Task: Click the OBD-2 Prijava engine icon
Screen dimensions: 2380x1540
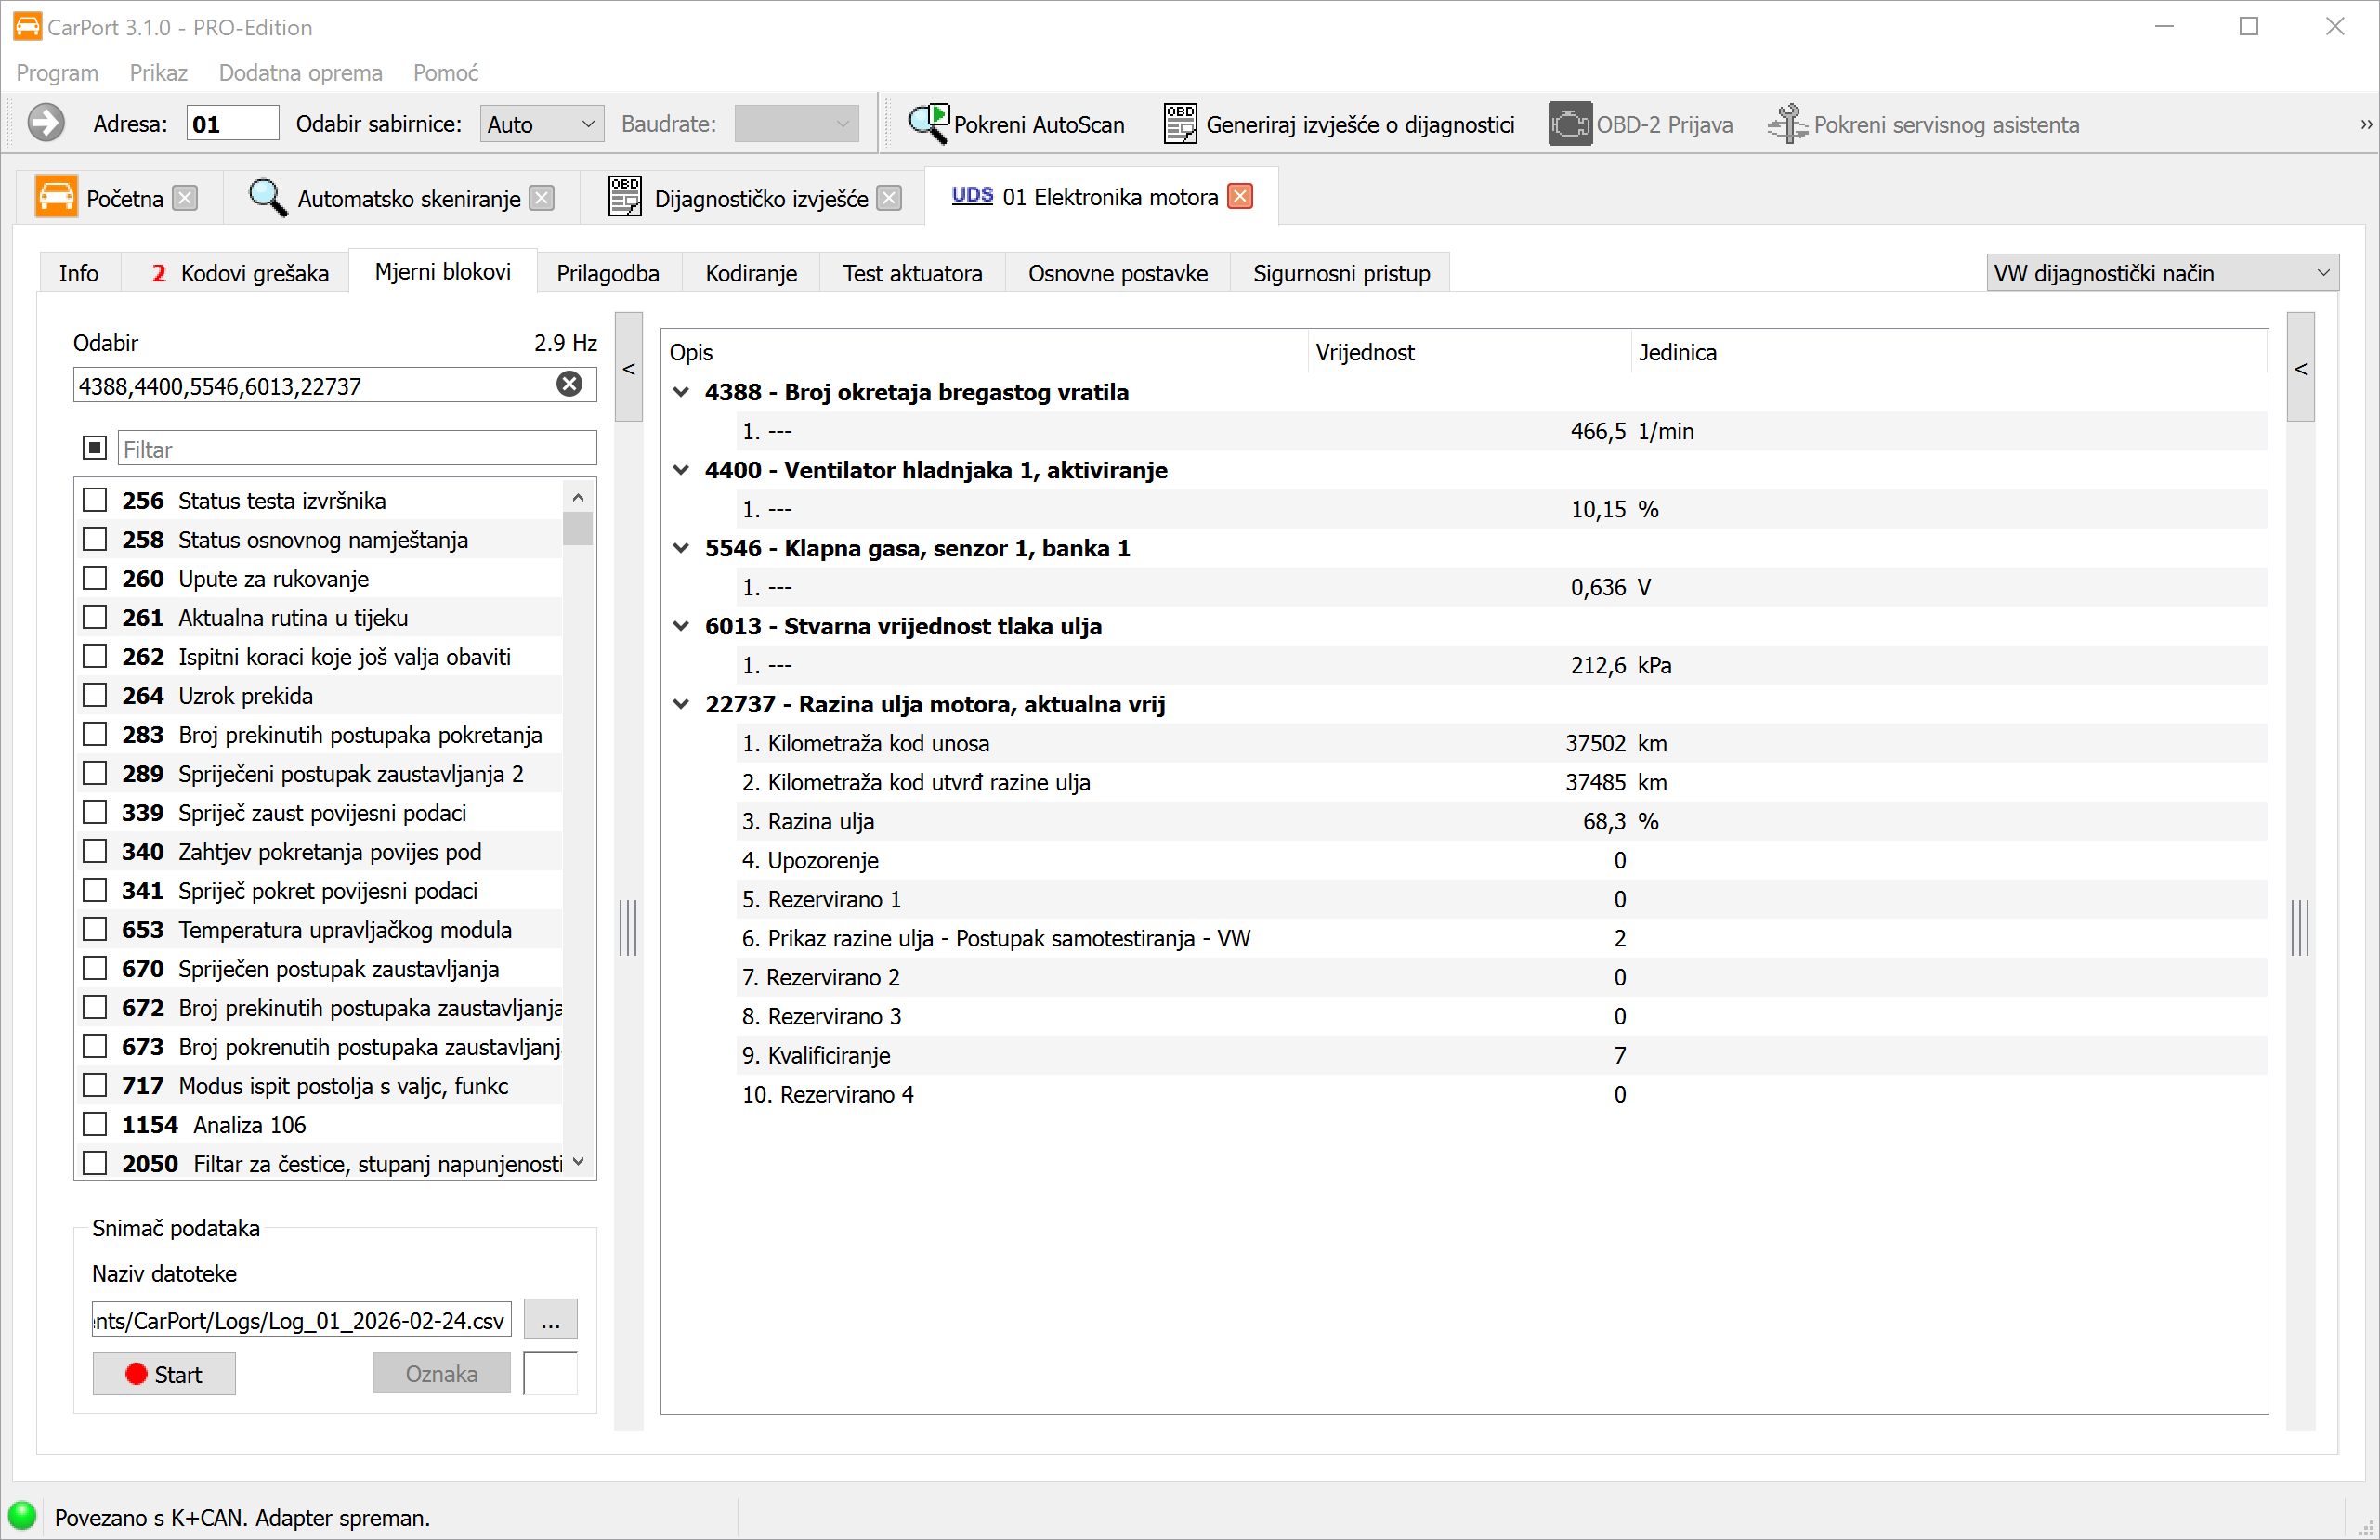Action: click(x=1569, y=124)
